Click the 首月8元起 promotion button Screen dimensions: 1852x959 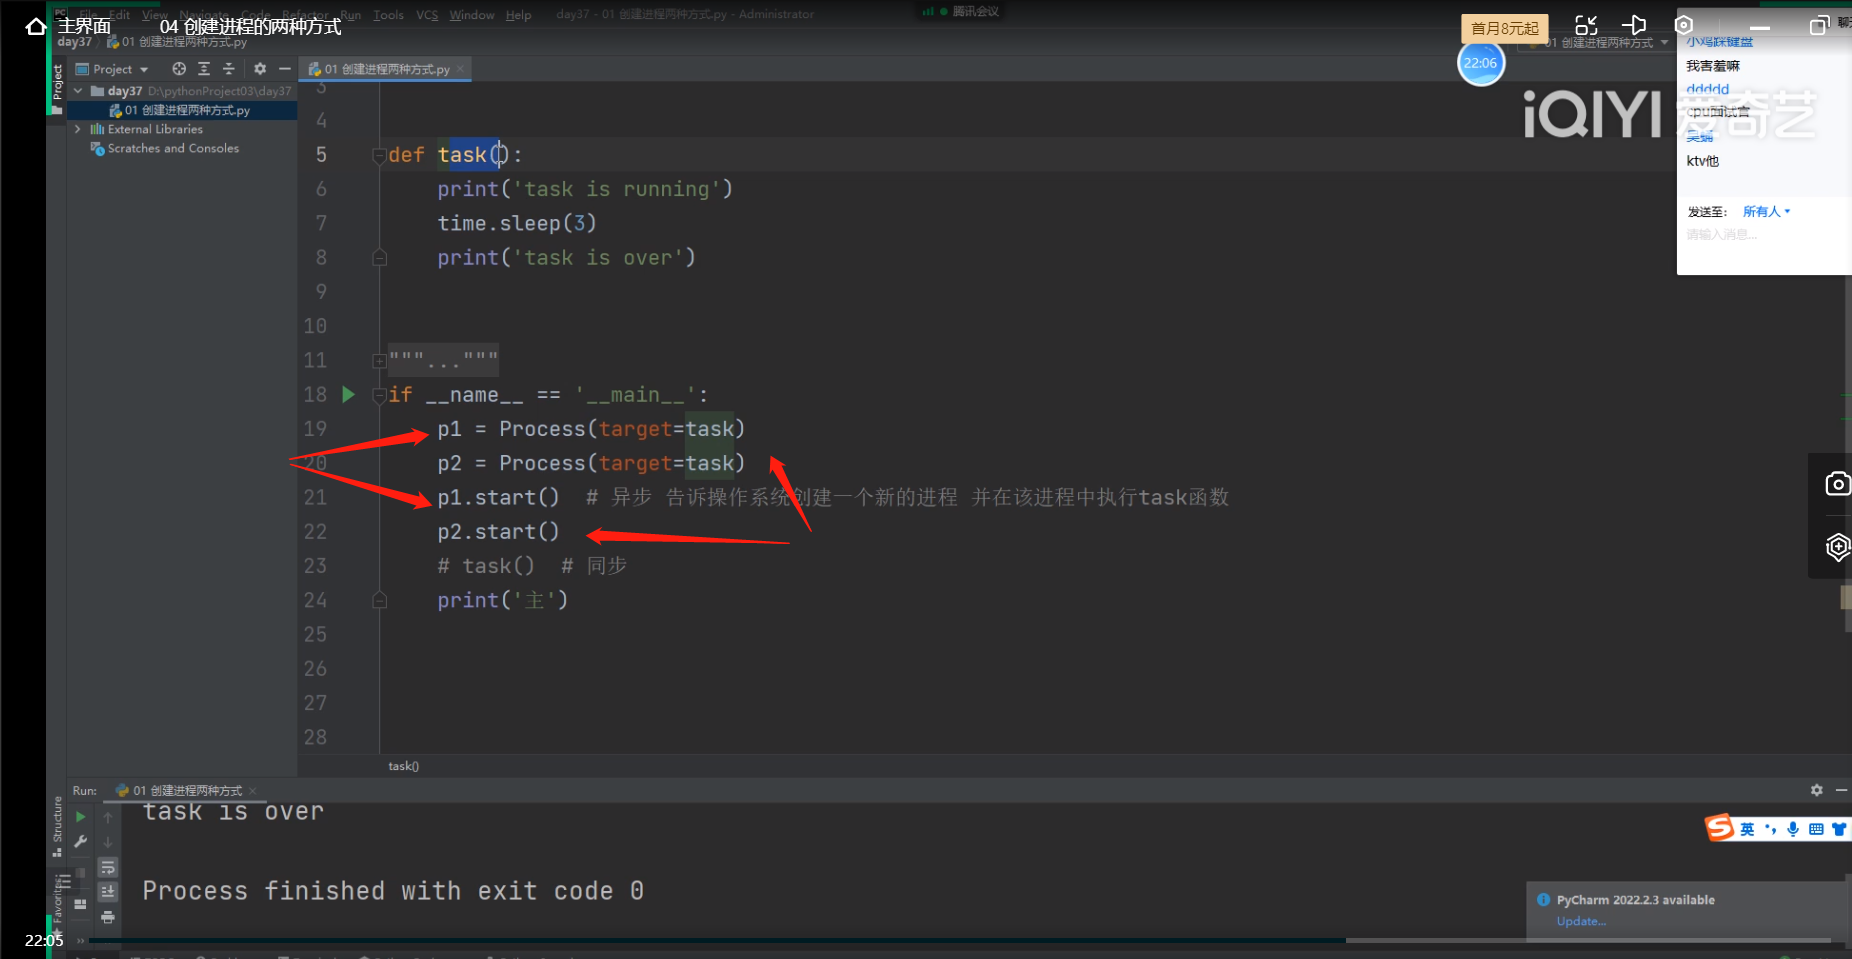click(x=1504, y=28)
